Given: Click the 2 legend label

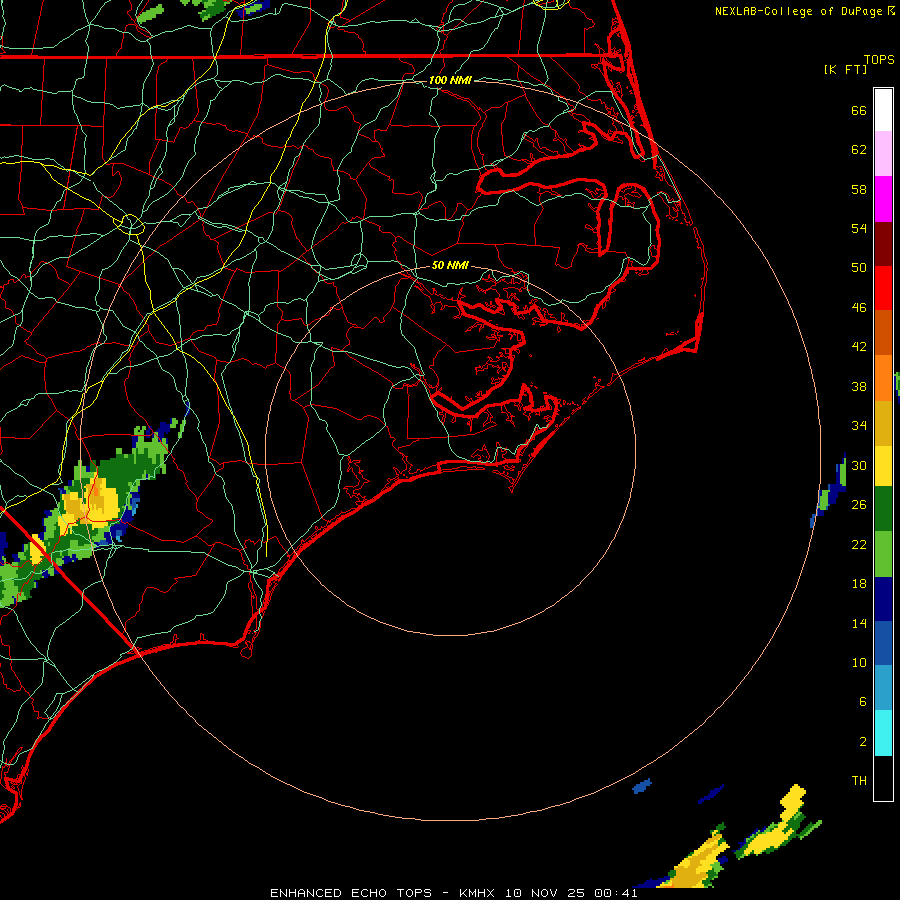Looking at the screenshot, I should pos(863,742).
